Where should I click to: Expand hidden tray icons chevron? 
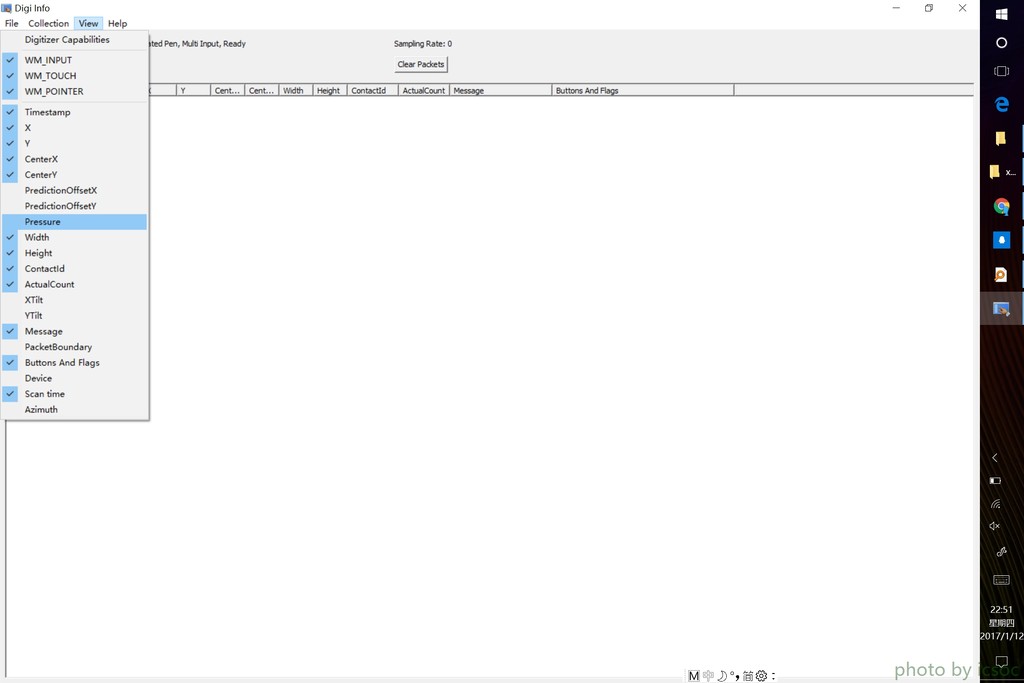[995, 458]
